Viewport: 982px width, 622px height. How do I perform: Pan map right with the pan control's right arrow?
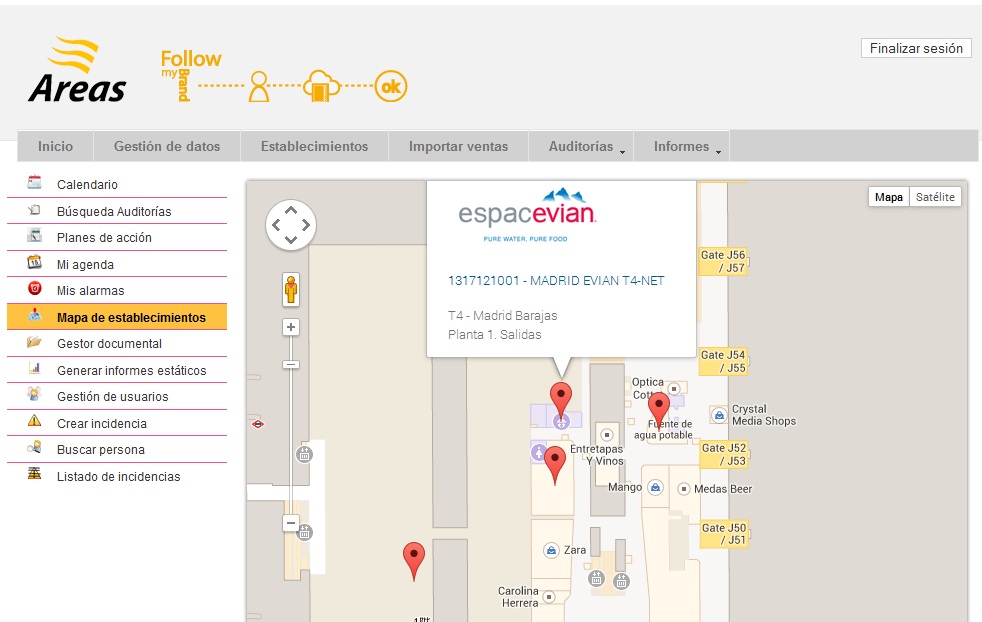click(306, 225)
